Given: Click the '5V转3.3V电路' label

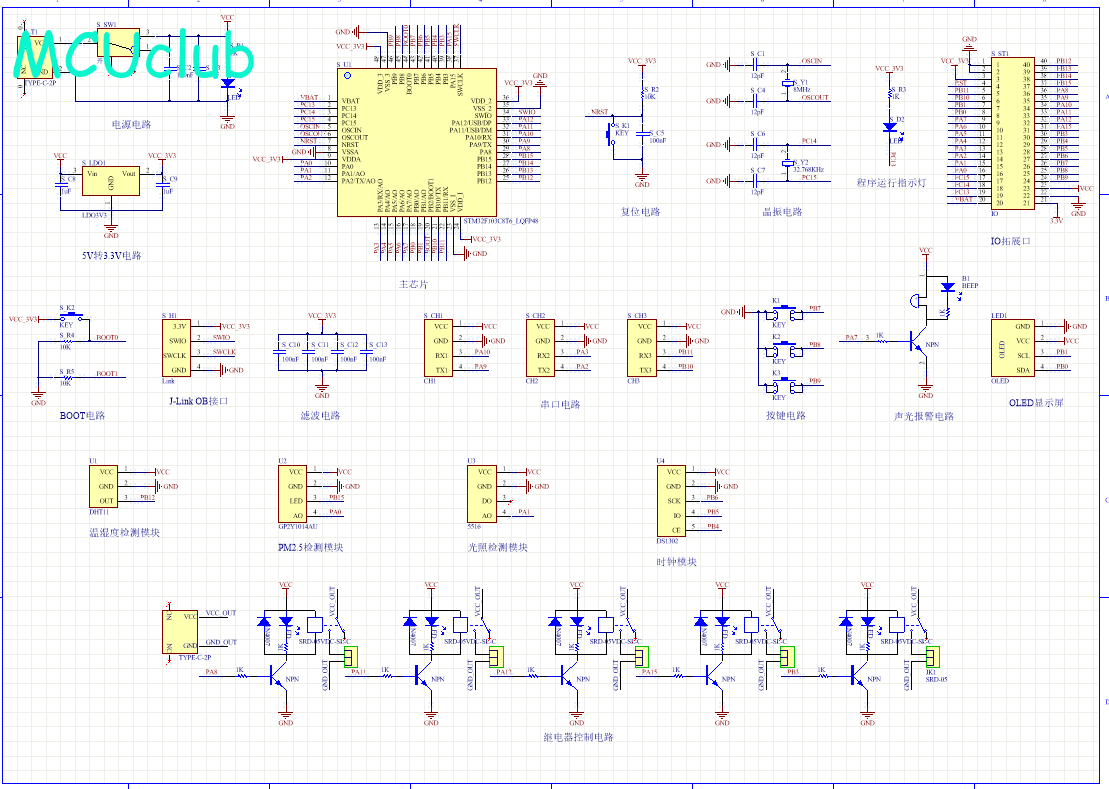Looking at the screenshot, I should 111,255.
